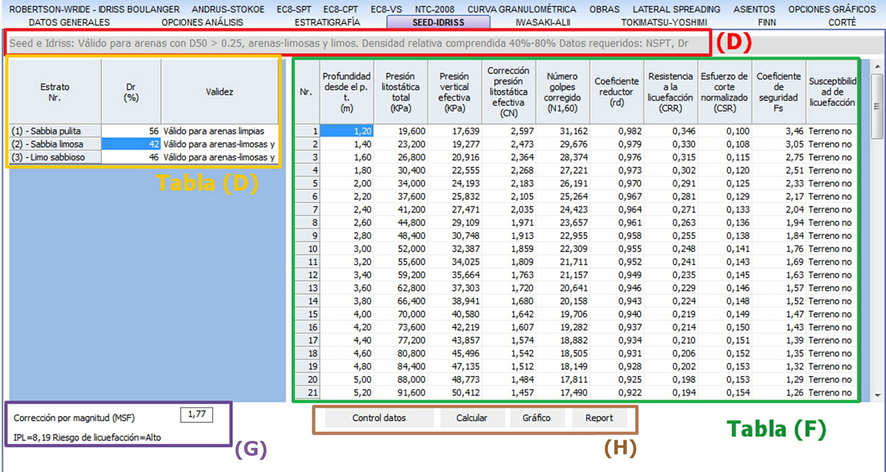Click the Profundidad desde el p.t. header
This screenshot has height=472, width=886.
pyautogui.click(x=346, y=92)
